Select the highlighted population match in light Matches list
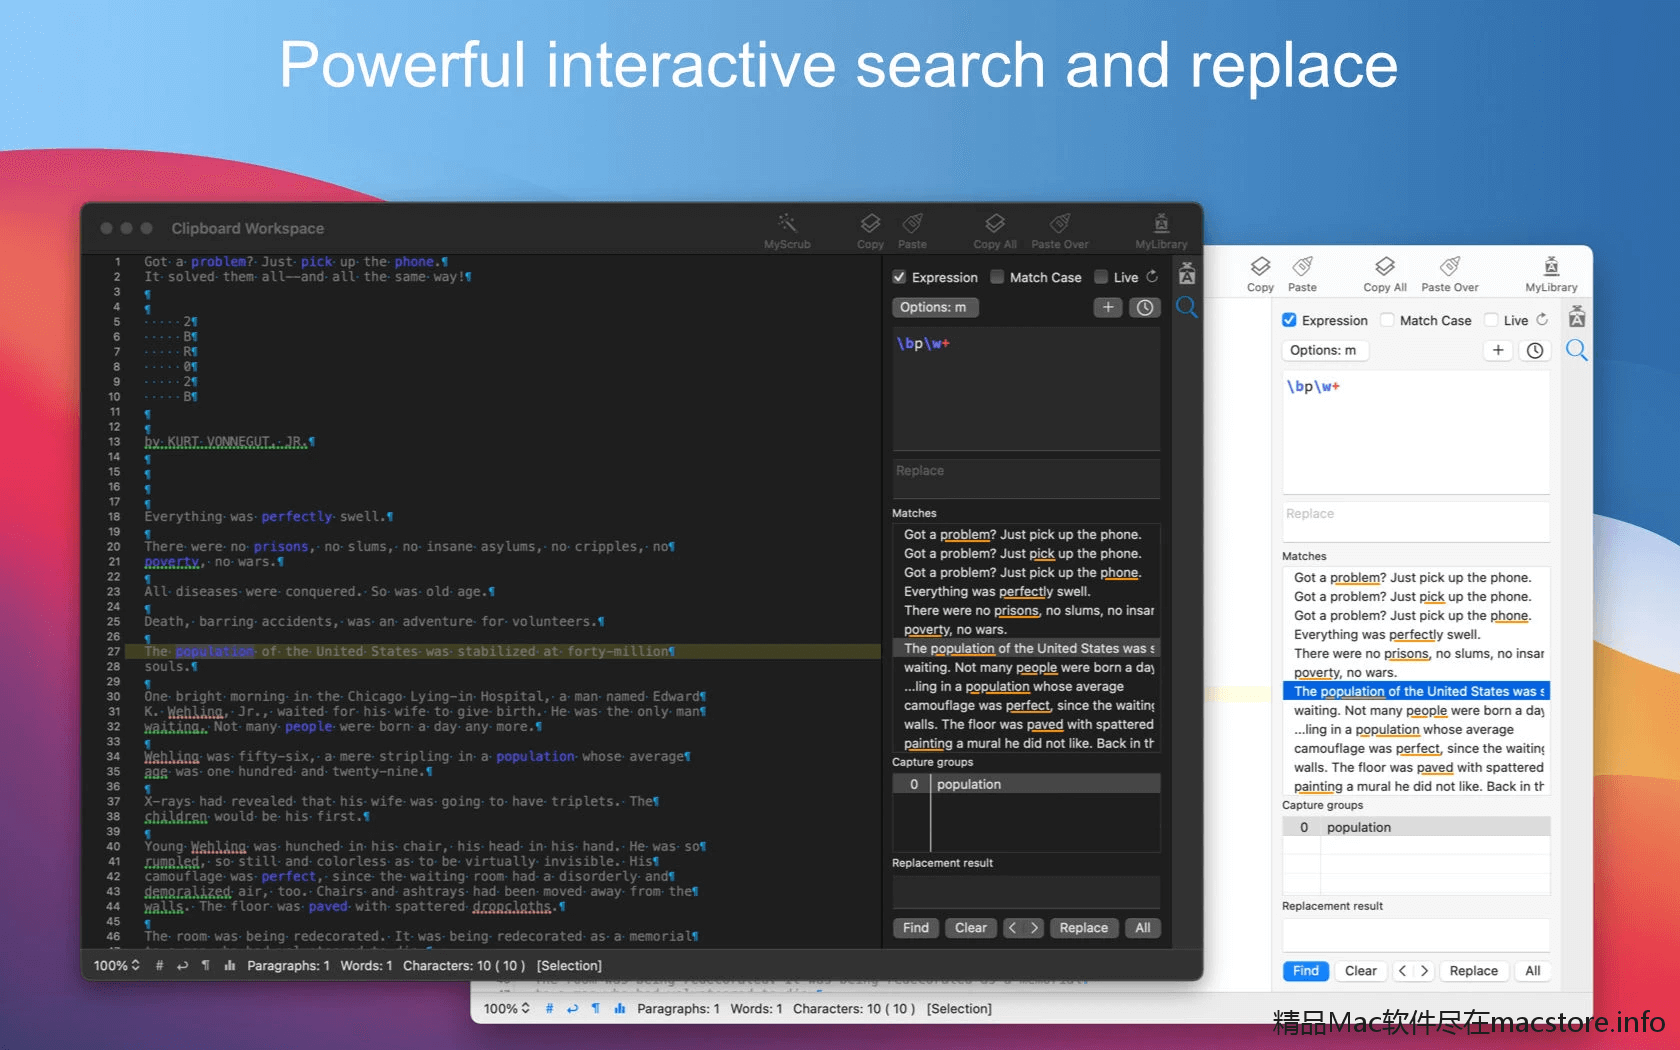Image resolution: width=1680 pixels, height=1050 pixels. (1415, 691)
